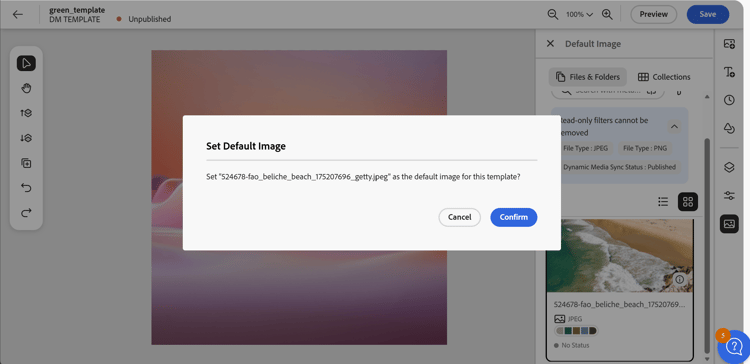Pick the brown color swatch
Image resolution: width=750 pixels, height=364 pixels.
[576, 331]
